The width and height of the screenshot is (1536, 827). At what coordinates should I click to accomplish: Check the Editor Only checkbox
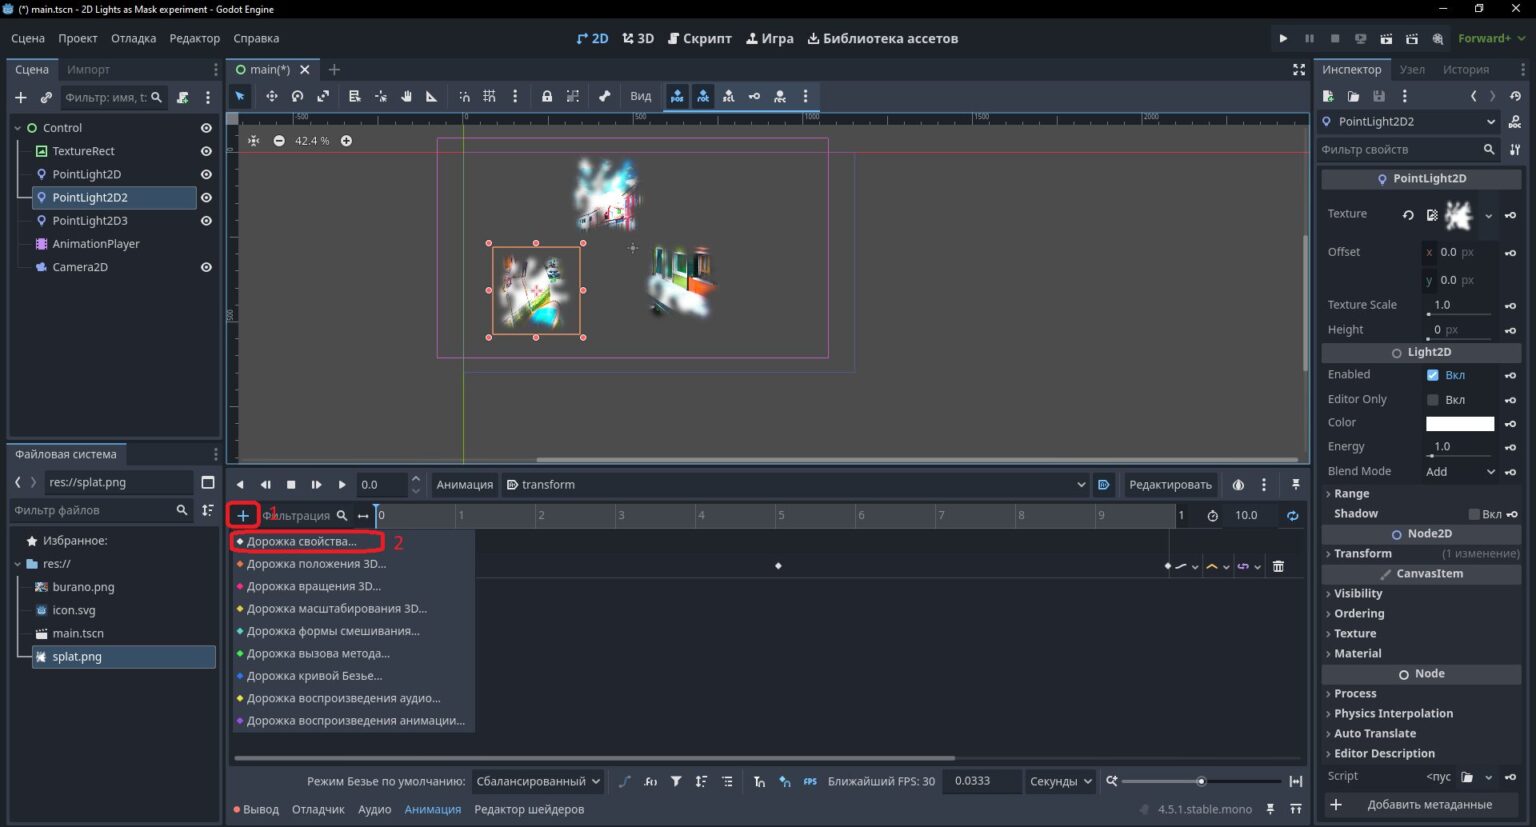pyautogui.click(x=1432, y=399)
